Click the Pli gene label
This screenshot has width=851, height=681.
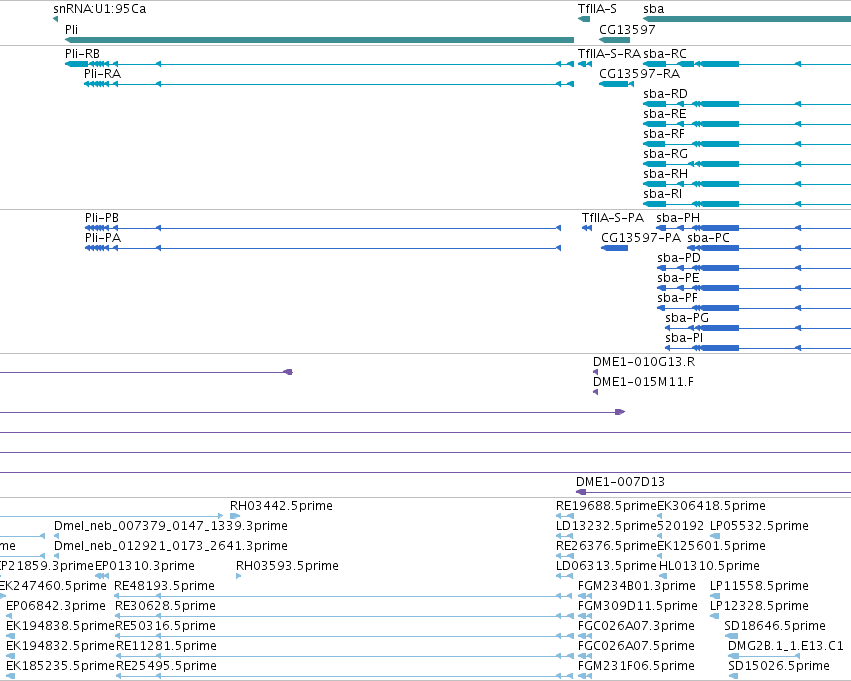71,30
